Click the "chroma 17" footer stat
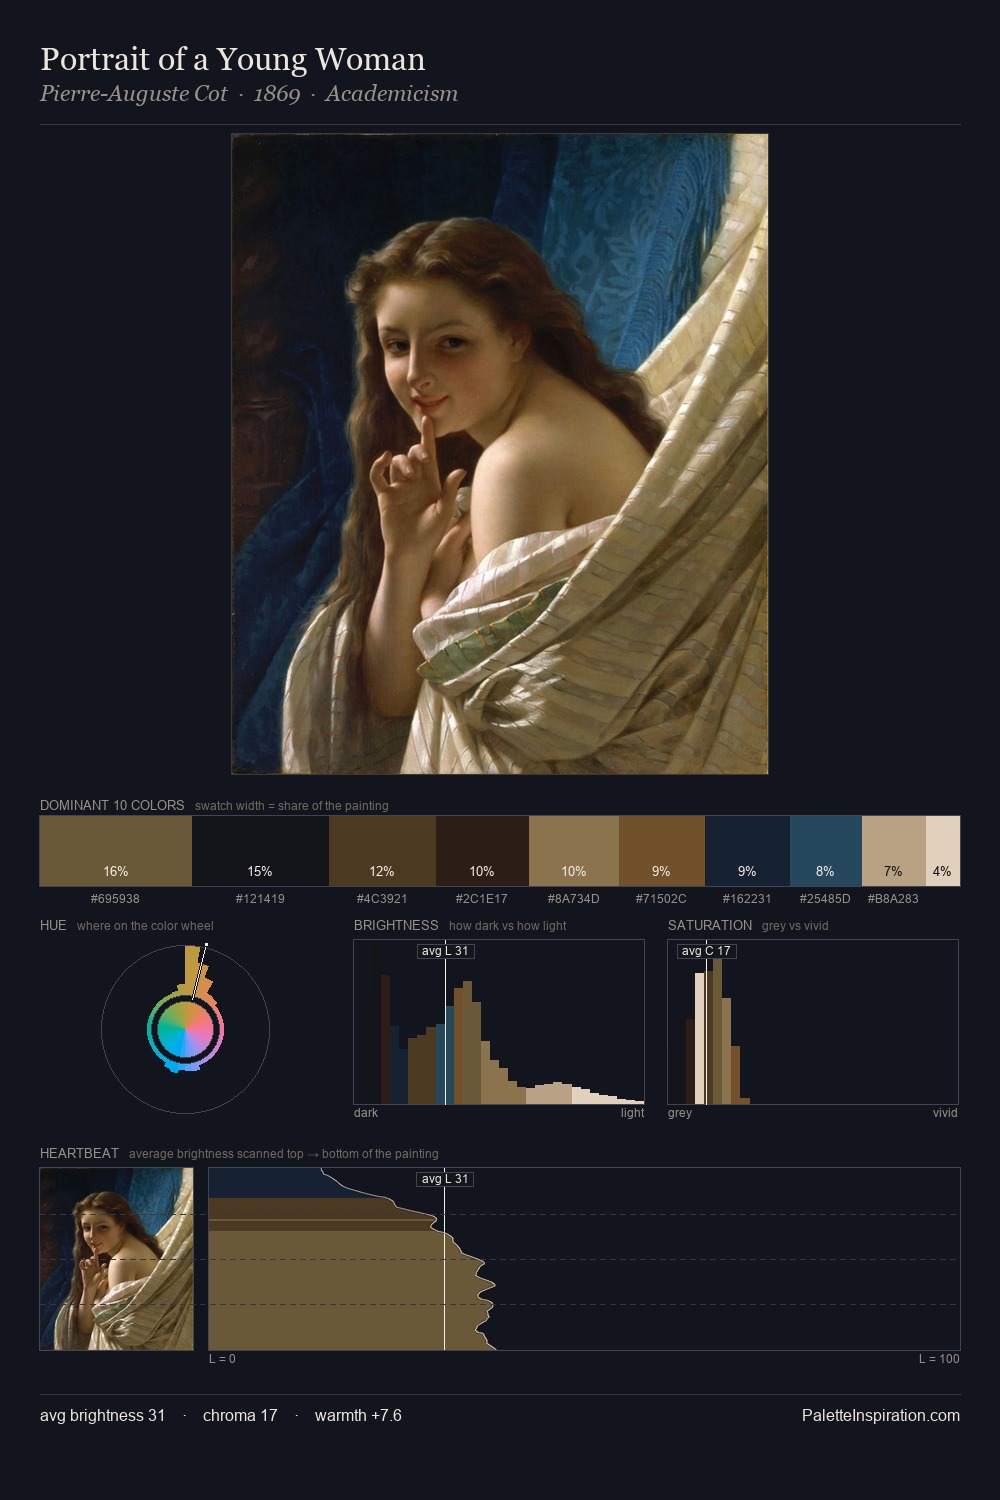The height and width of the screenshot is (1500, 1000). click(240, 1415)
